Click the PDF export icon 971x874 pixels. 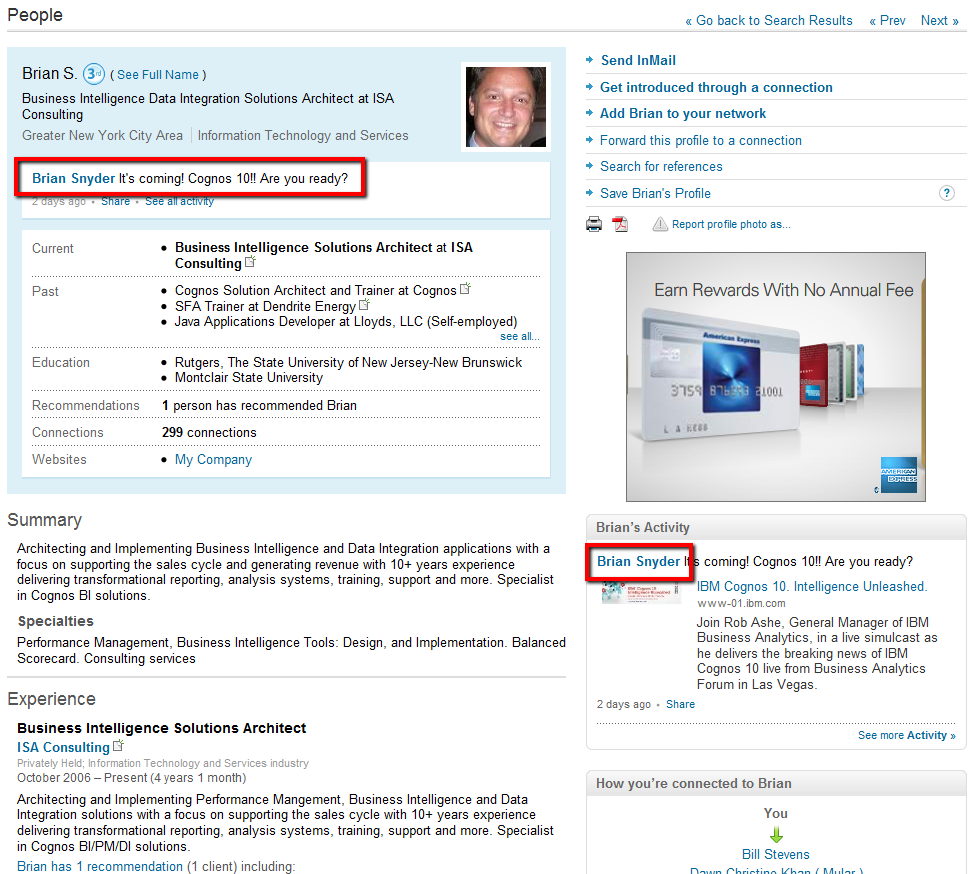(x=620, y=224)
